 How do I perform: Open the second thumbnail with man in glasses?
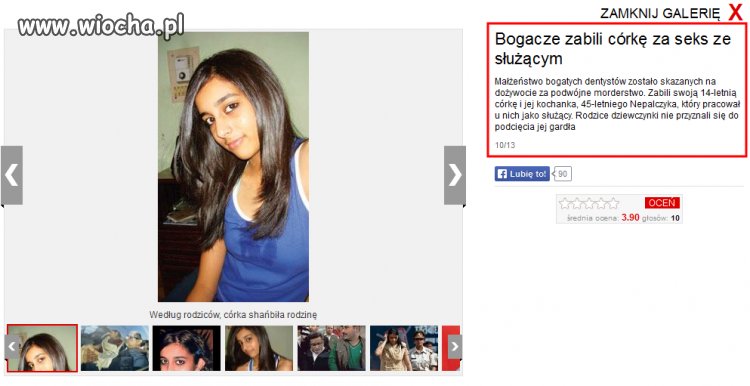[115, 348]
